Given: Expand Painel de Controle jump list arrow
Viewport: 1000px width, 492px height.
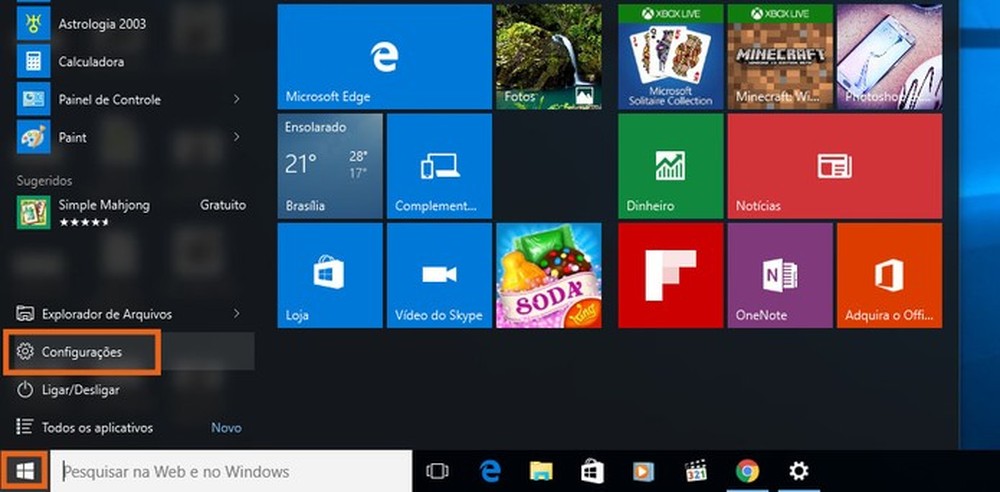Looking at the screenshot, I should click(x=237, y=99).
